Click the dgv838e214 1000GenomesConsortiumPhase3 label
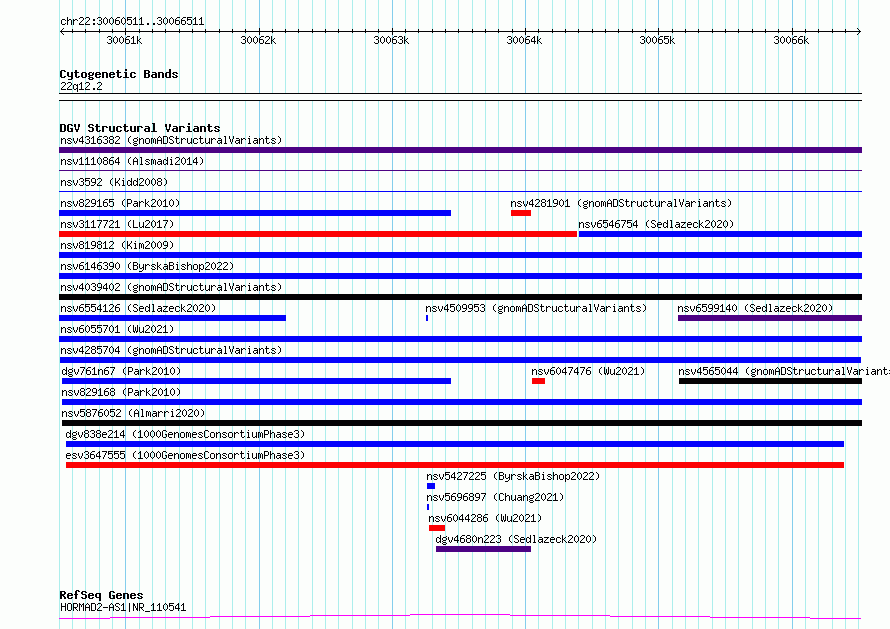 (185, 434)
